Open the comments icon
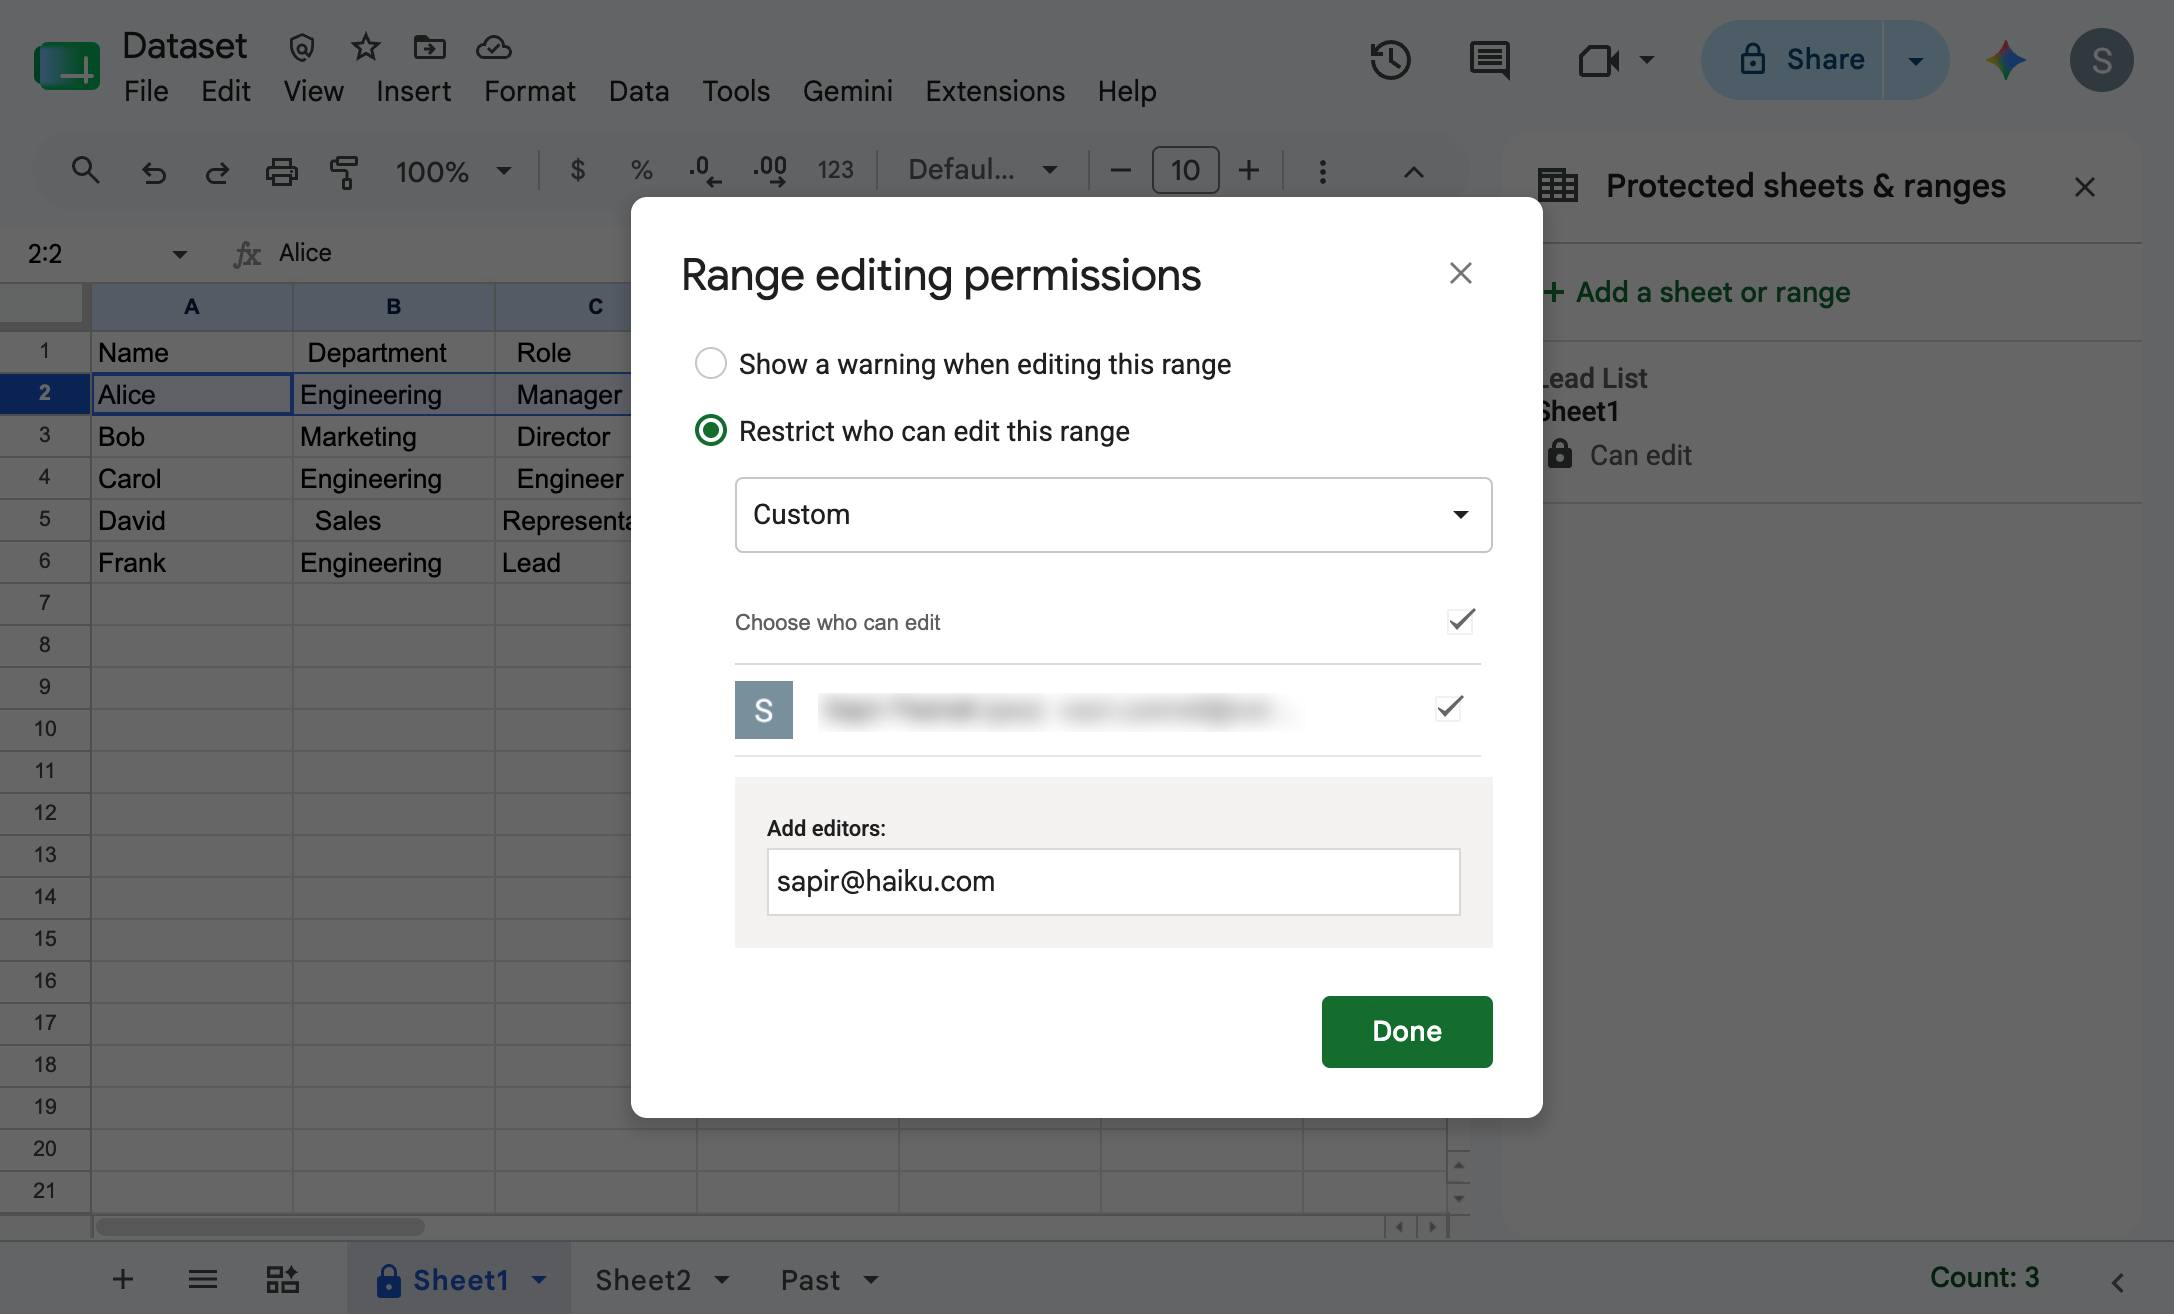This screenshot has width=2174, height=1315. coord(1489,60)
